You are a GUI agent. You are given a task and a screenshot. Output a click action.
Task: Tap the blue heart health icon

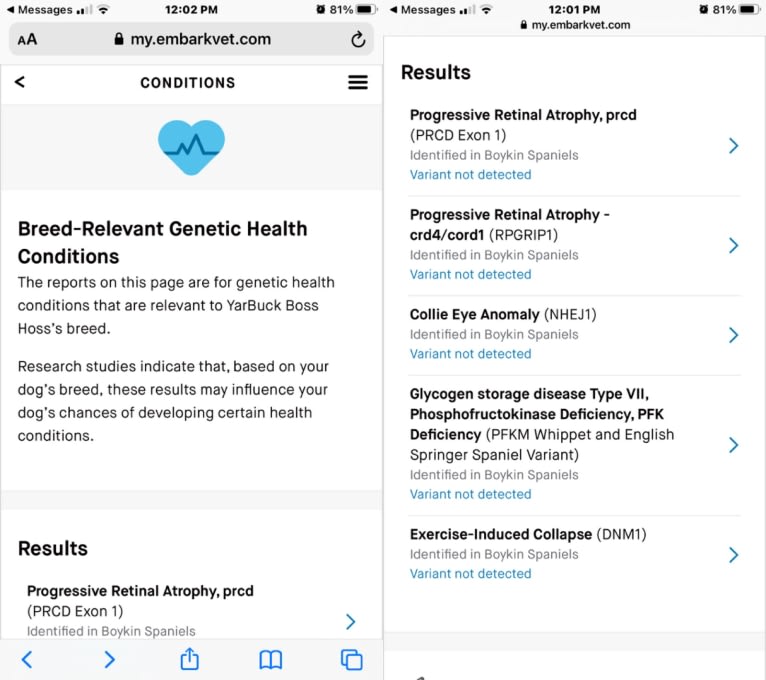(192, 147)
